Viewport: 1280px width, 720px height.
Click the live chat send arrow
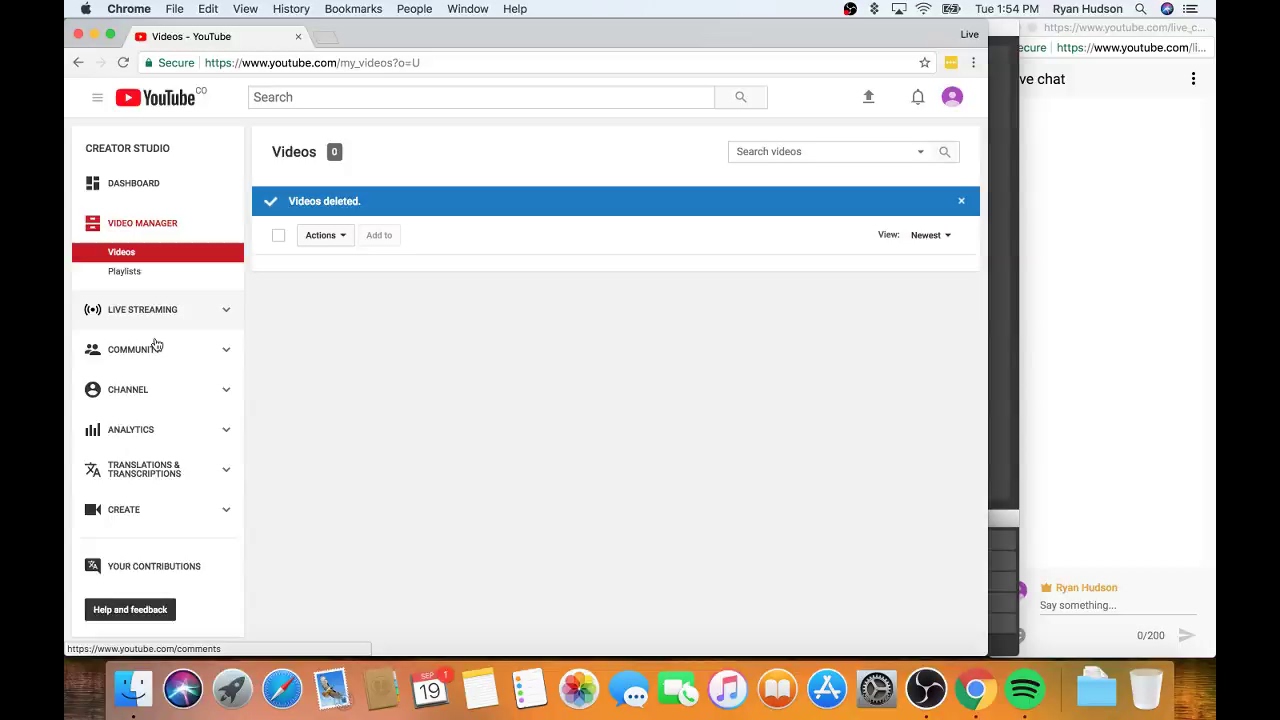1186,635
